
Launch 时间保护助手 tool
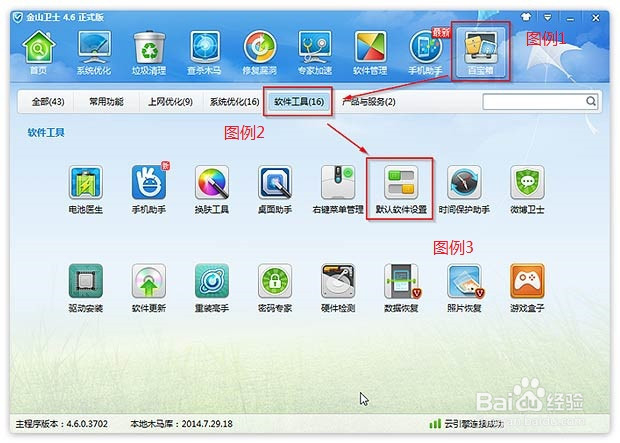pos(464,189)
